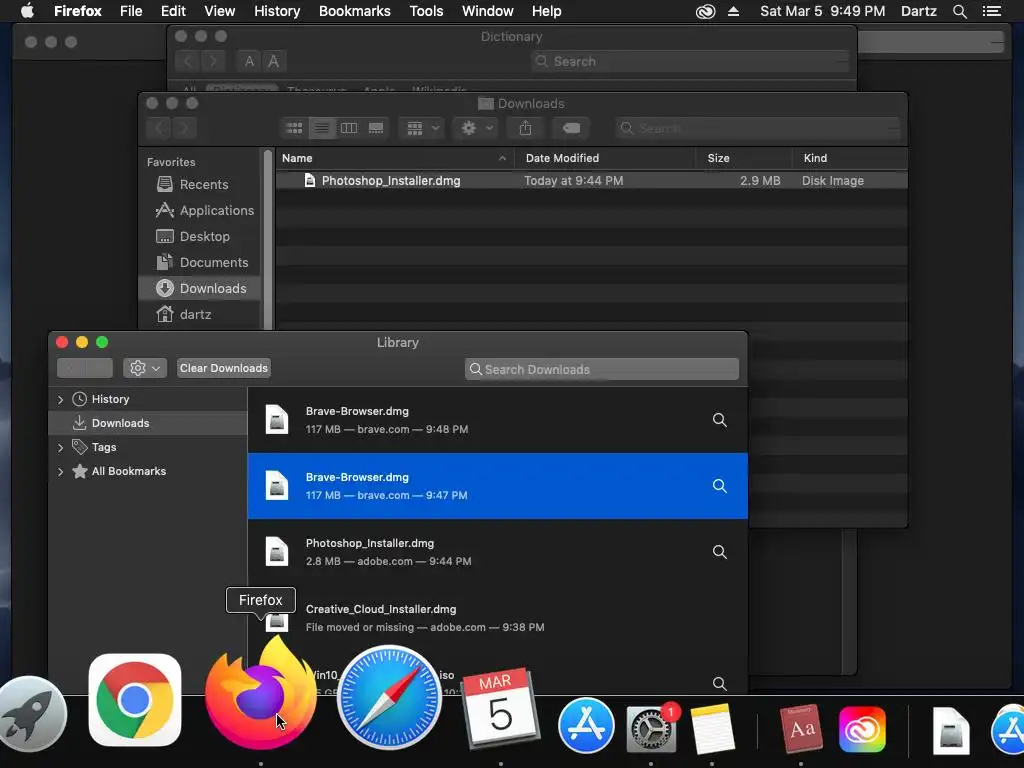The height and width of the screenshot is (768, 1024).
Task: Open the File menu
Action: 131,11
